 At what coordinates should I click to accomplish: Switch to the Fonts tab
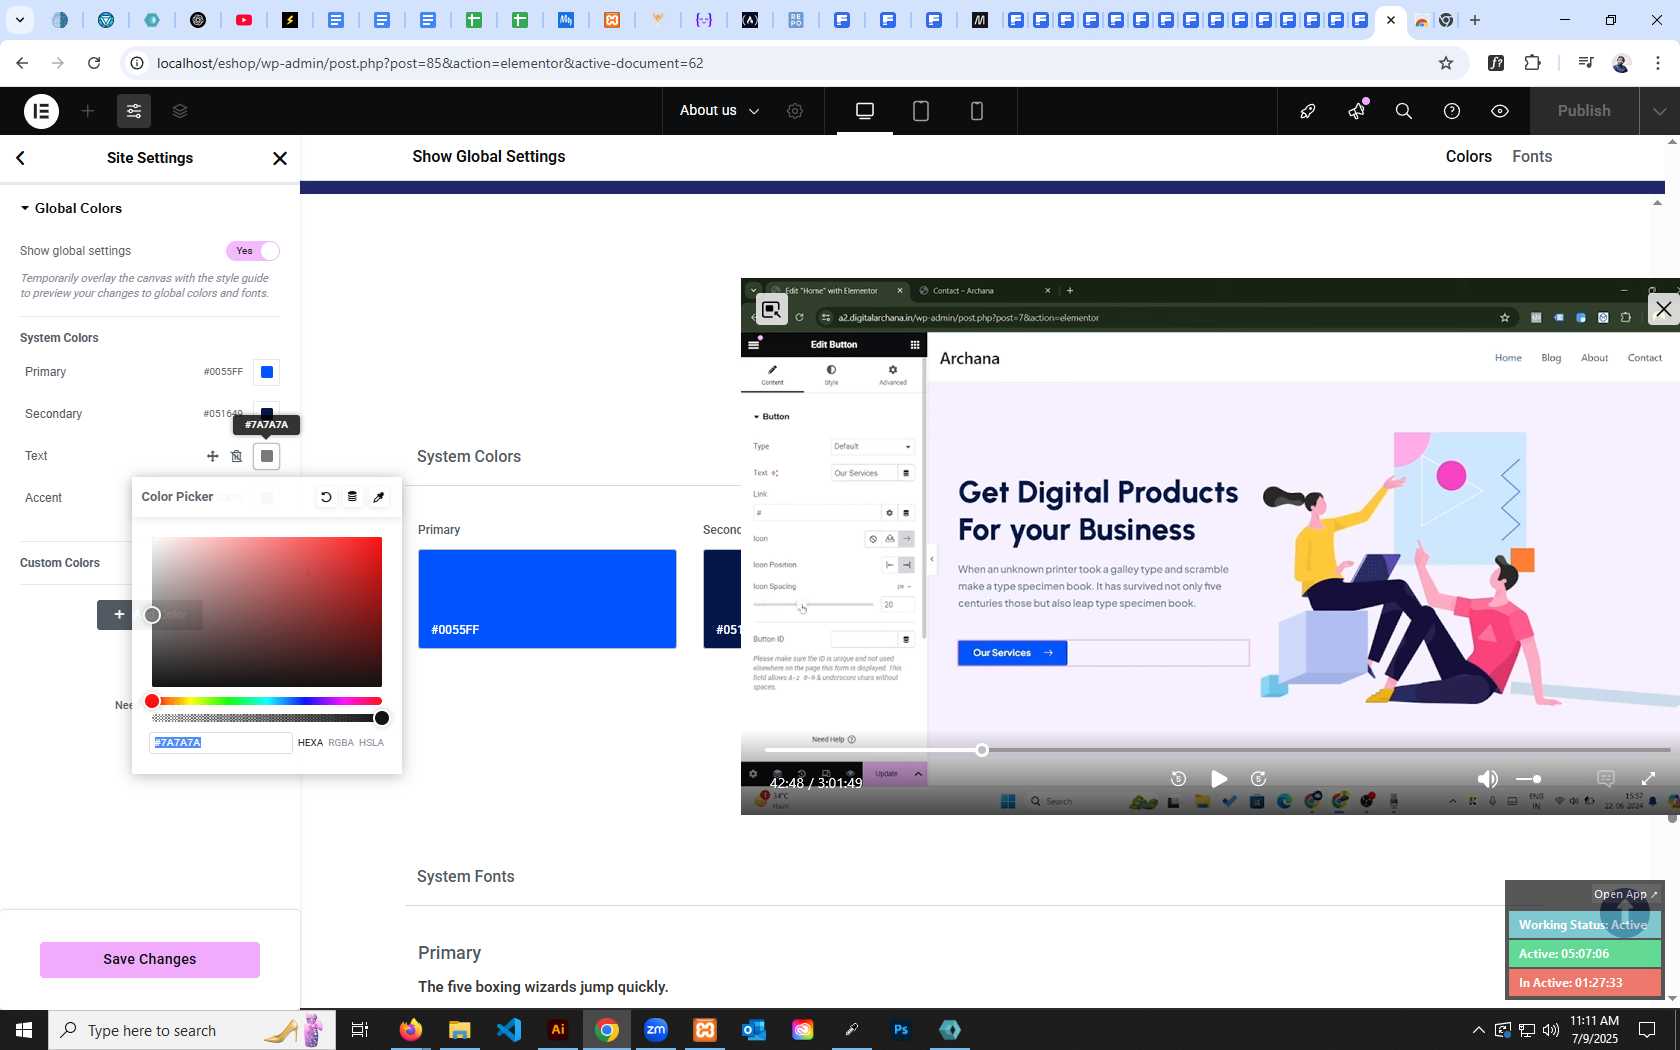pos(1532,157)
